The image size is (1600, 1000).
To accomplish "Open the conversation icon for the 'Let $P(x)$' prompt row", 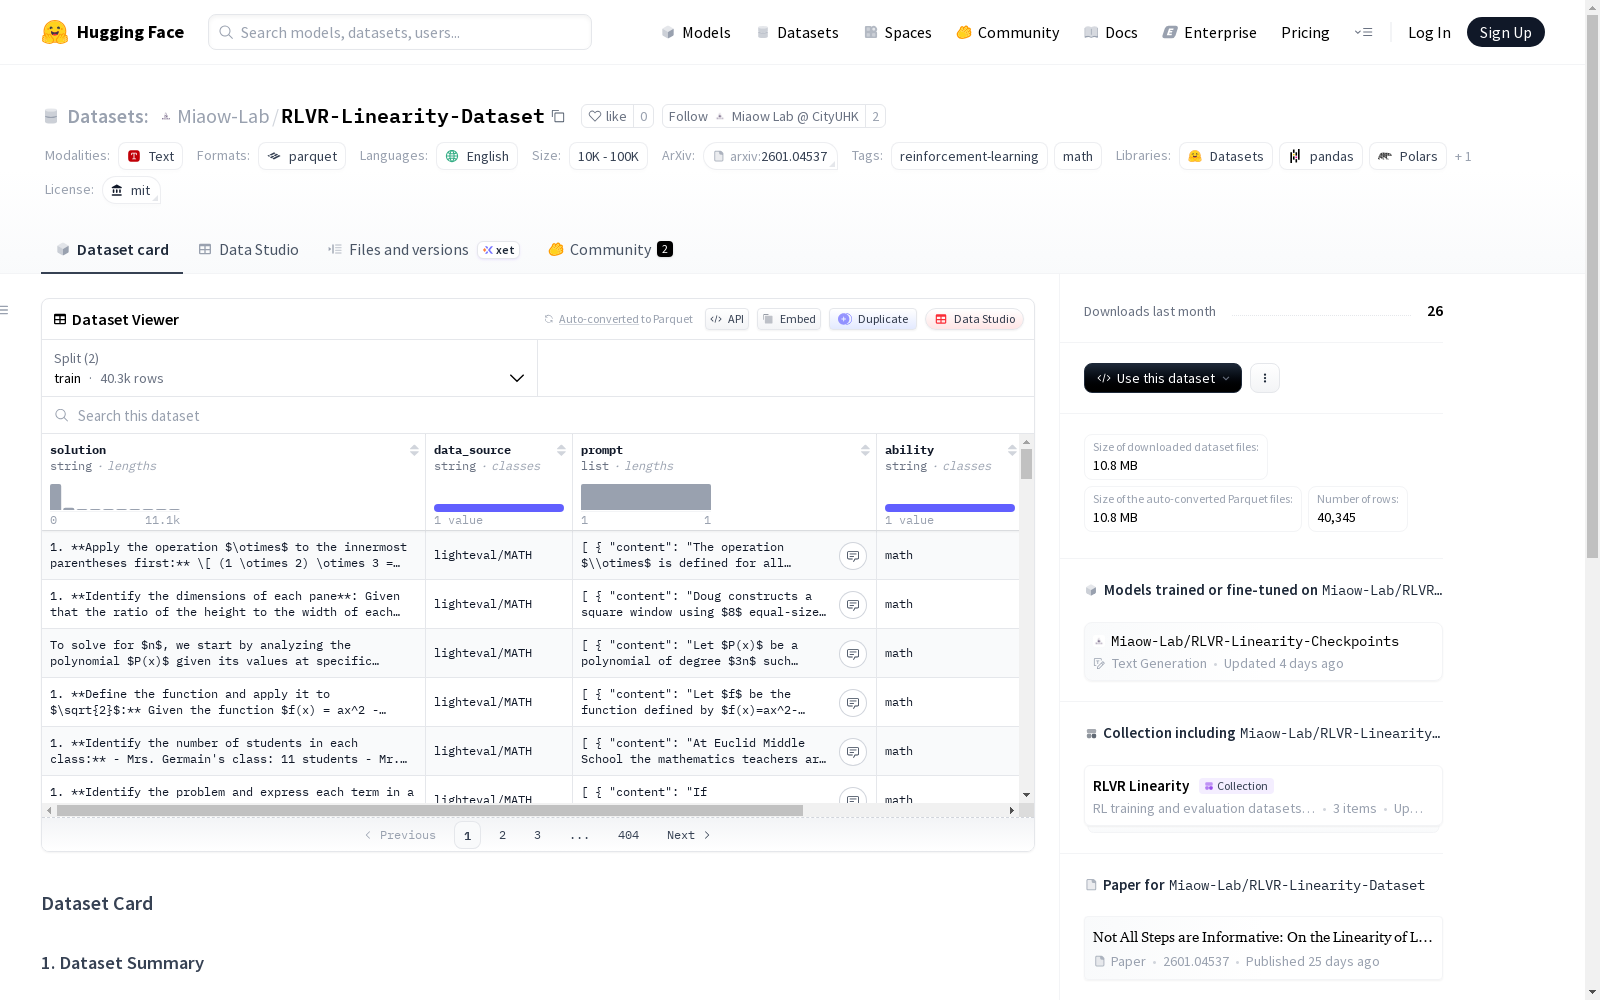I will pos(853,654).
